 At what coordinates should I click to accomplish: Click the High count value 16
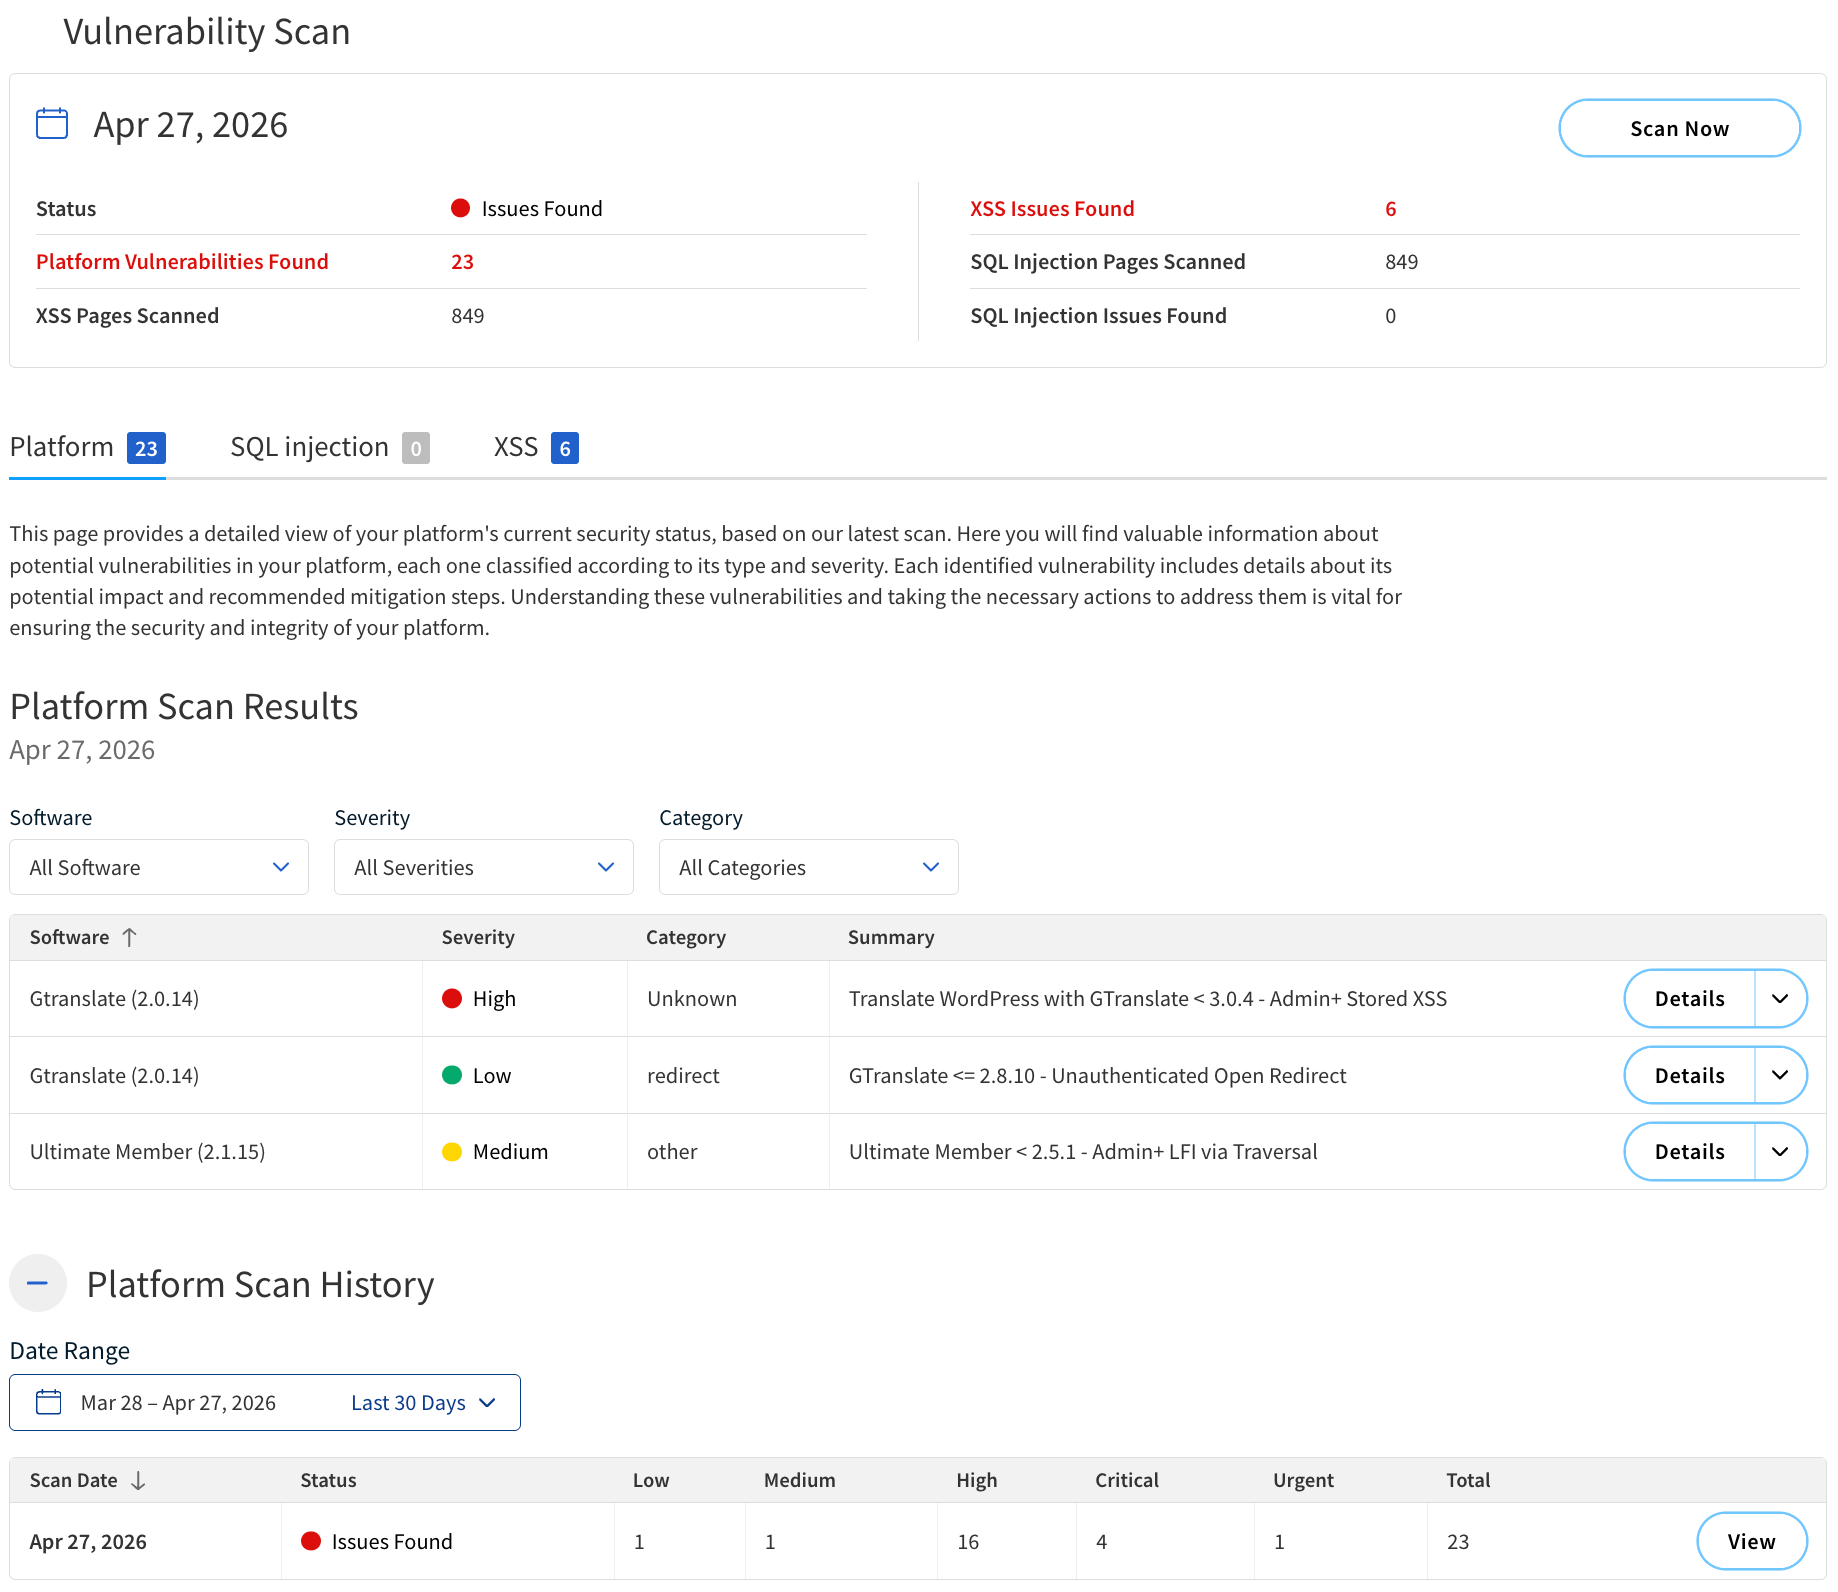coord(968,1541)
